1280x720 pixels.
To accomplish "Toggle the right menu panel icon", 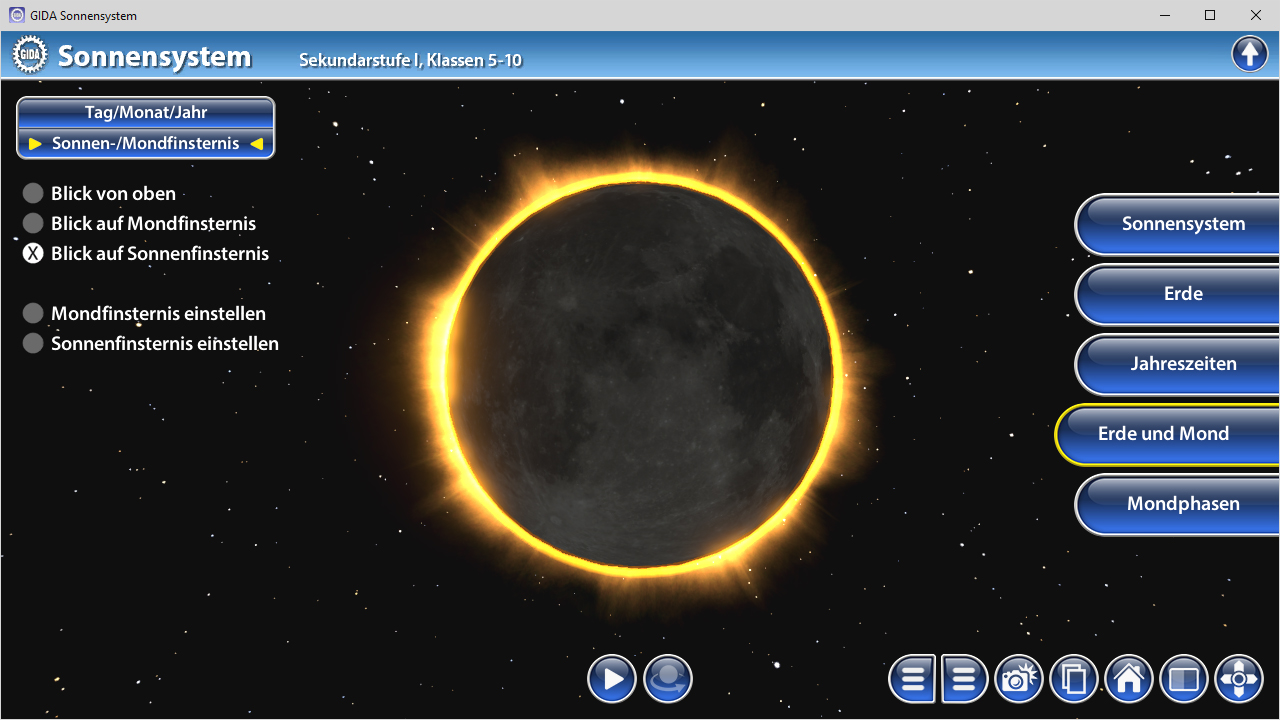I will click(x=964, y=680).
